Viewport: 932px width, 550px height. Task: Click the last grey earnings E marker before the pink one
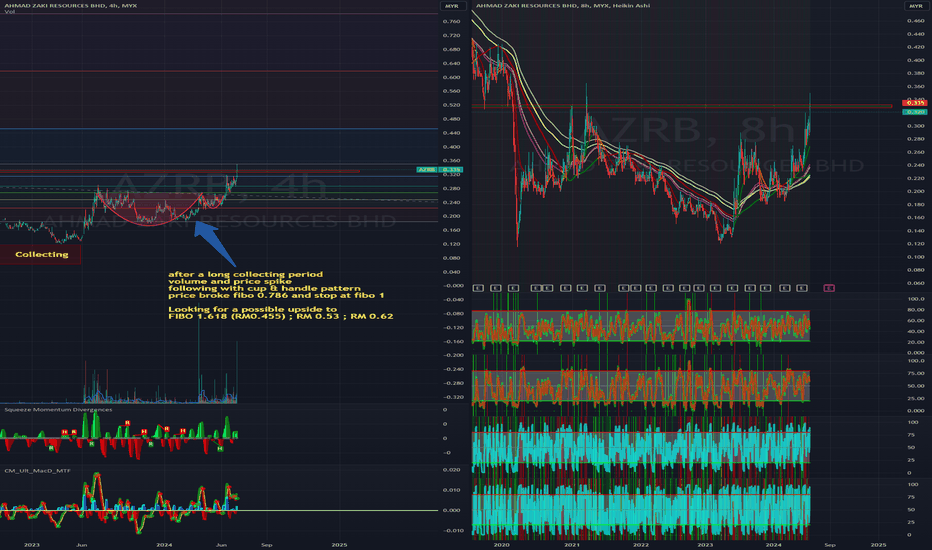[802, 288]
